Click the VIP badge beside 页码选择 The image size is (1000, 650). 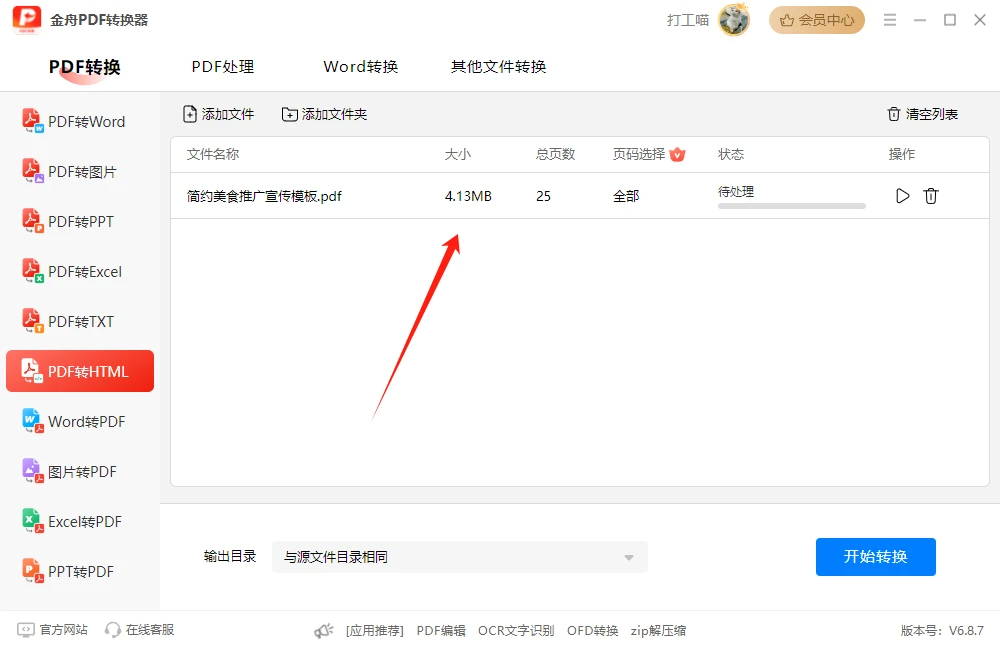pos(677,154)
